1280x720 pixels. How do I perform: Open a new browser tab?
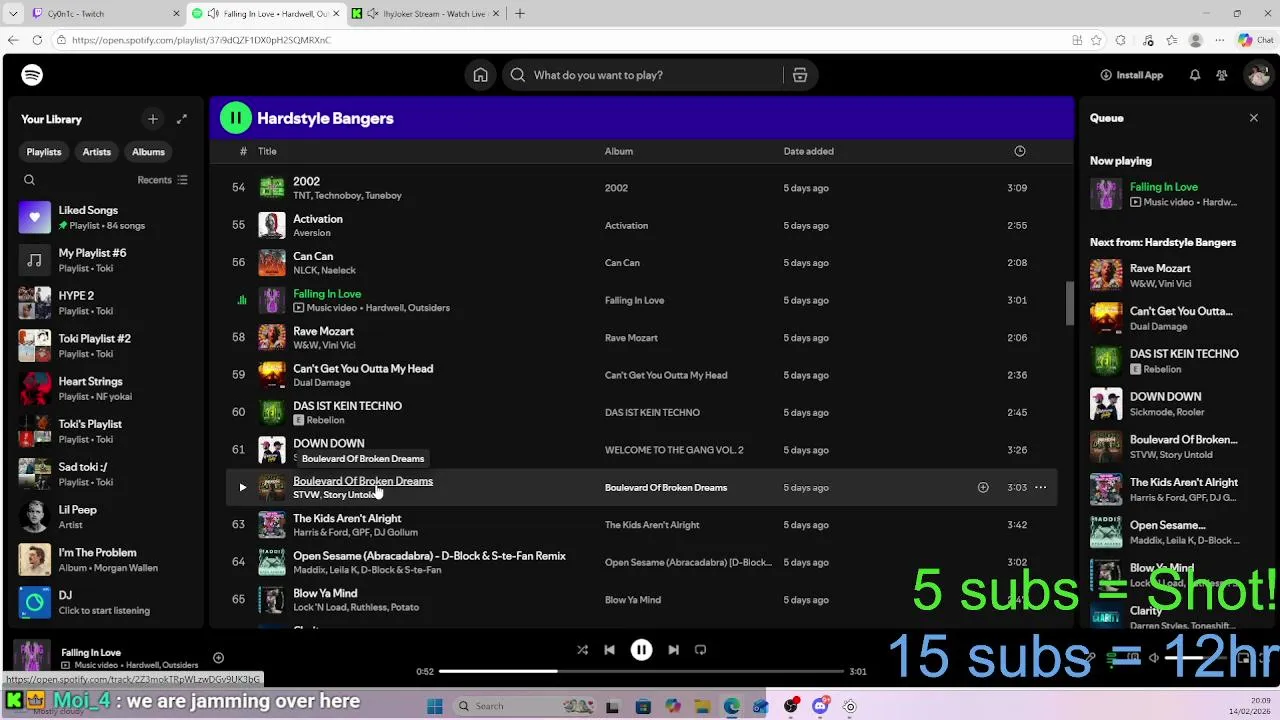[520, 13]
